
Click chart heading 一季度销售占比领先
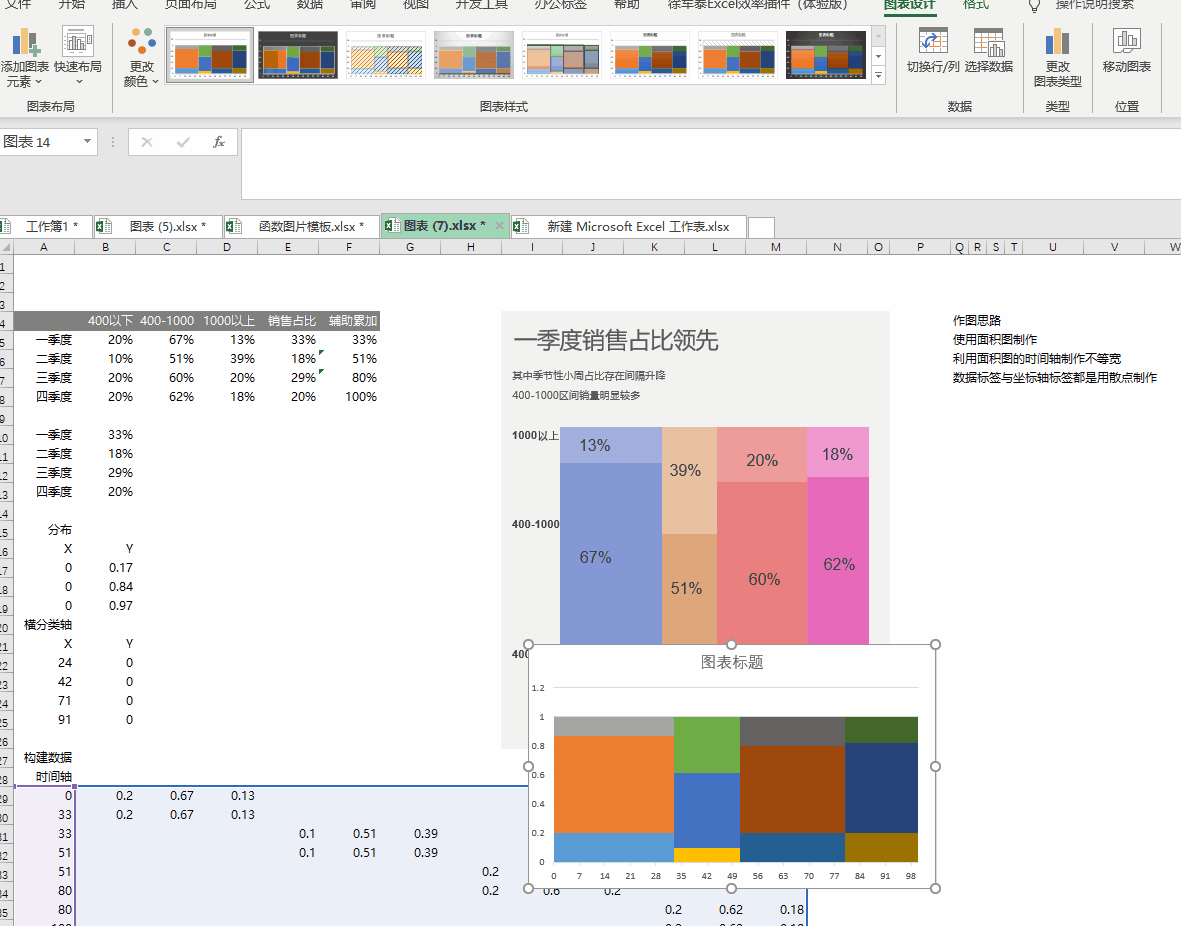coord(615,340)
